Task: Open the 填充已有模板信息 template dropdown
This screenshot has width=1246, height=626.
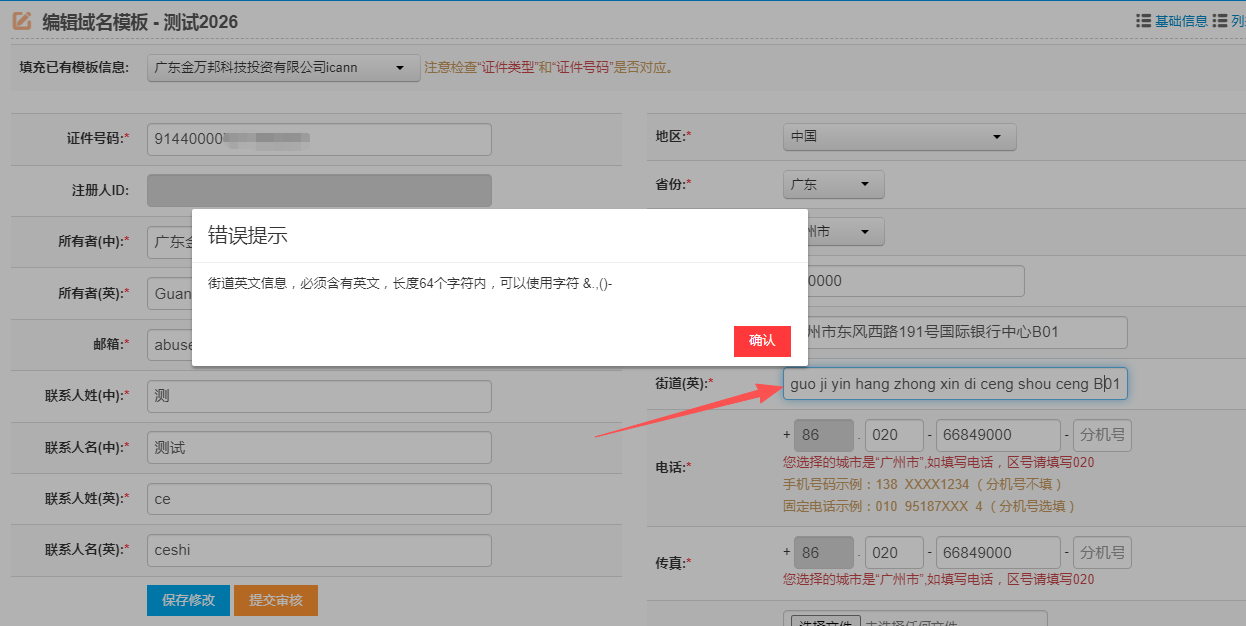Action: coord(284,68)
